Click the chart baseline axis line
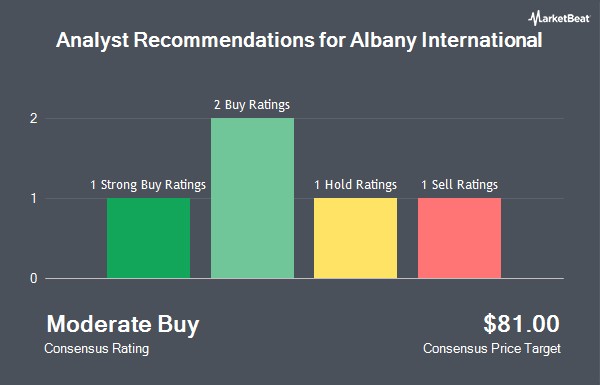The height and width of the screenshot is (385, 600). point(305,279)
